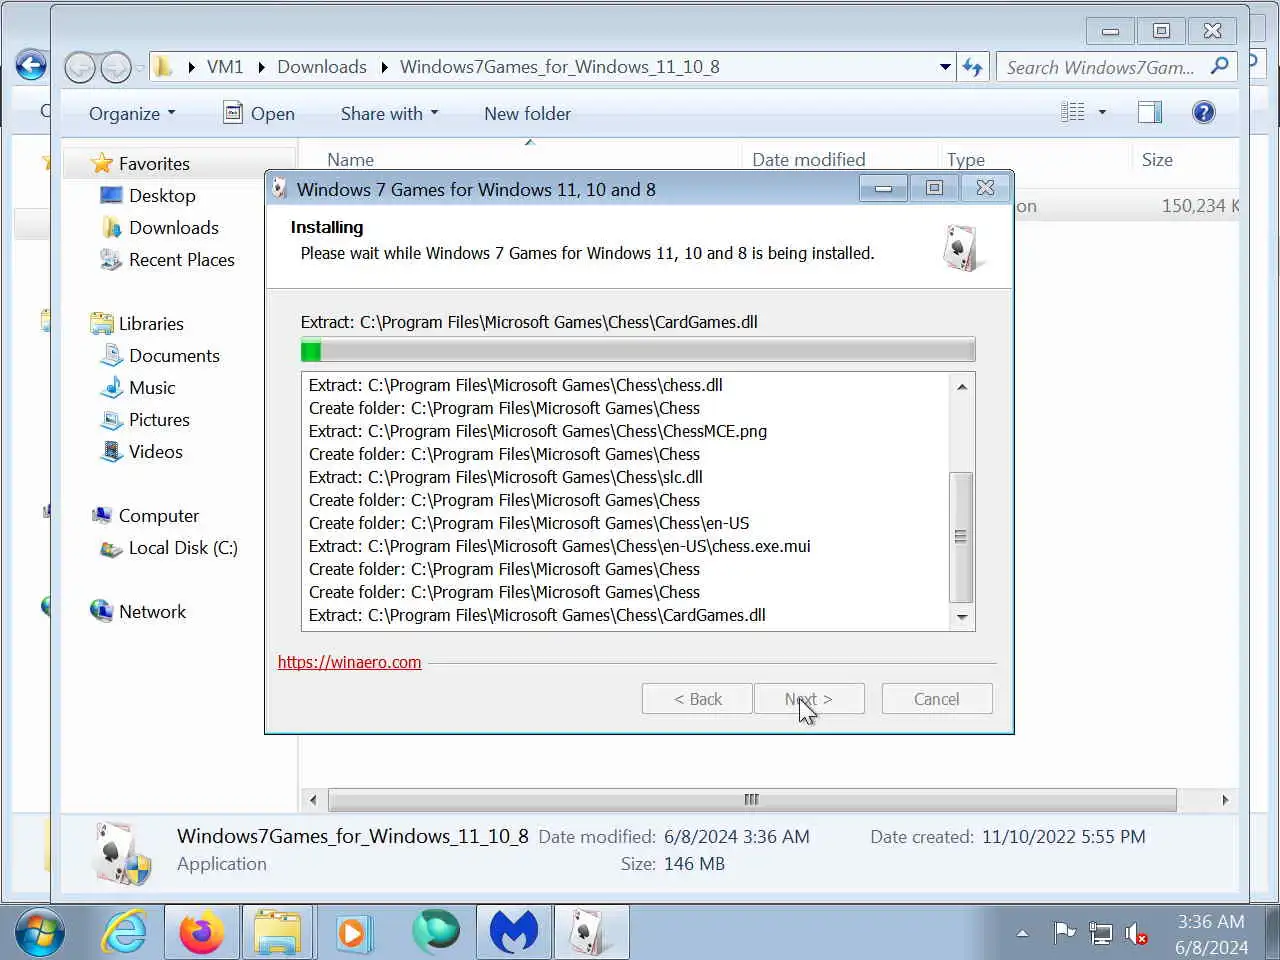1280x960 pixels.
Task: Click the Next button in installer
Action: [x=809, y=699]
